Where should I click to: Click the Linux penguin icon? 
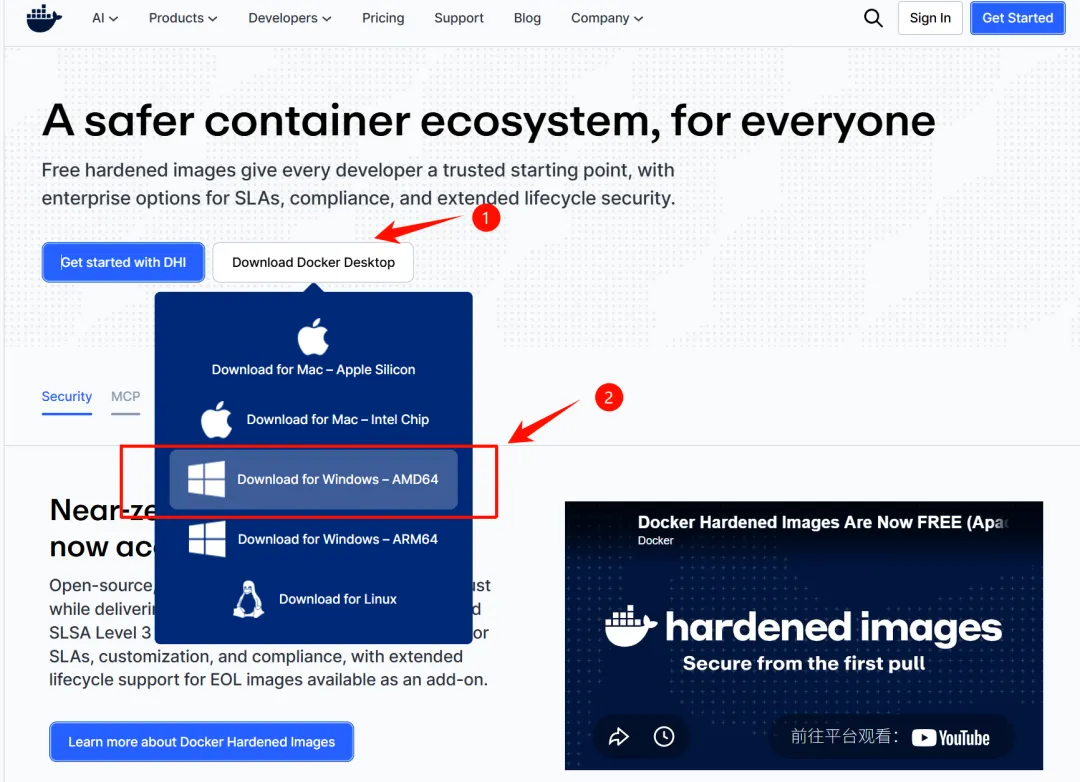tap(249, 599)
